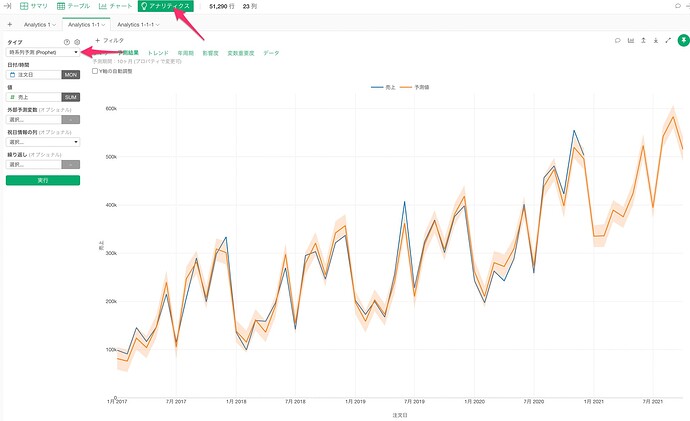
Task: Click the 51,290 行 row count
Action: coord(222,7)
